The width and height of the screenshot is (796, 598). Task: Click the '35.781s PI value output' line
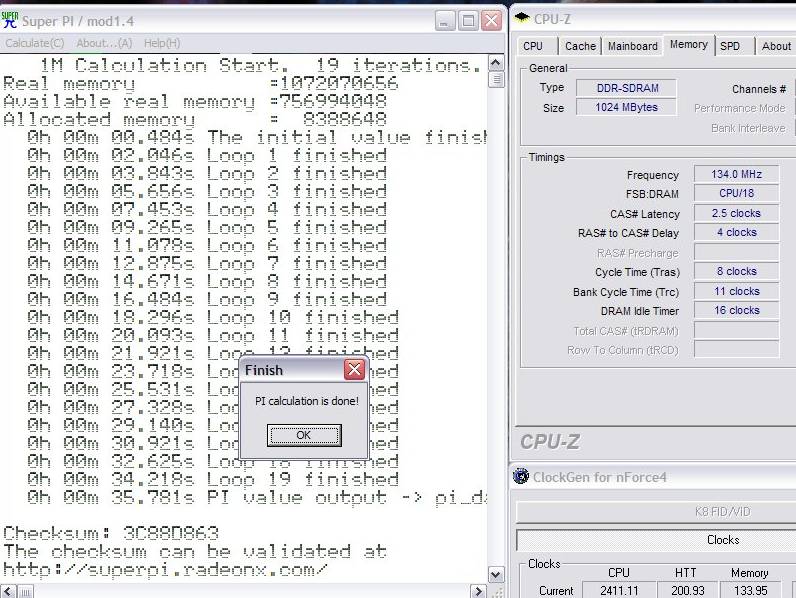click(x=257, y=497)
